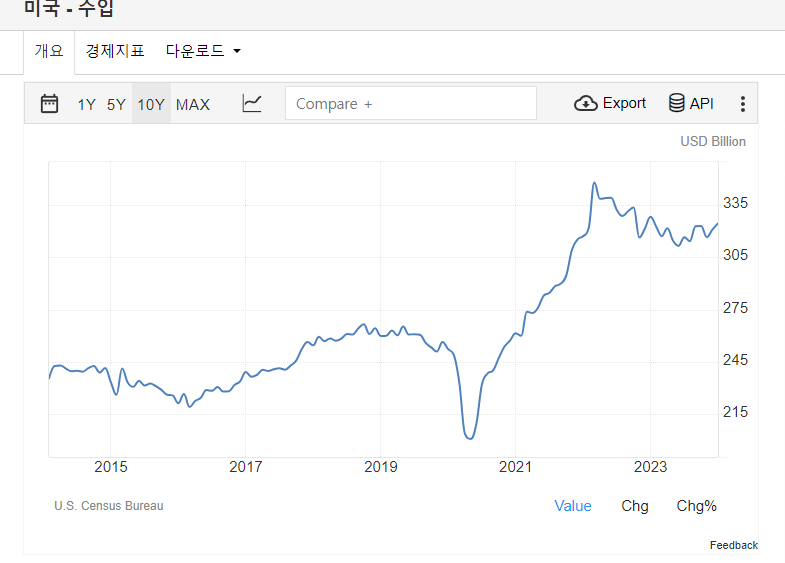Image resolution: width=785 pixels, height=563 pixels.
Task: Change chart type via line chart icon
Action: click(252, 104)
